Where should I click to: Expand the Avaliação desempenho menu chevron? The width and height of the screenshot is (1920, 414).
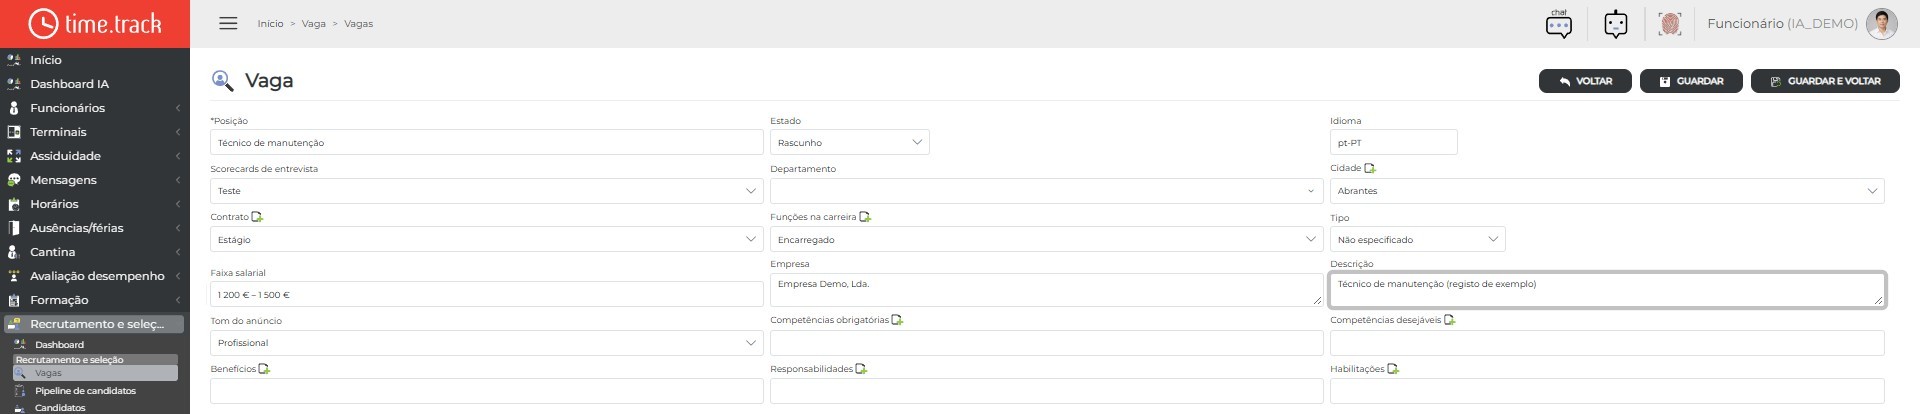(x=177, y=276)
